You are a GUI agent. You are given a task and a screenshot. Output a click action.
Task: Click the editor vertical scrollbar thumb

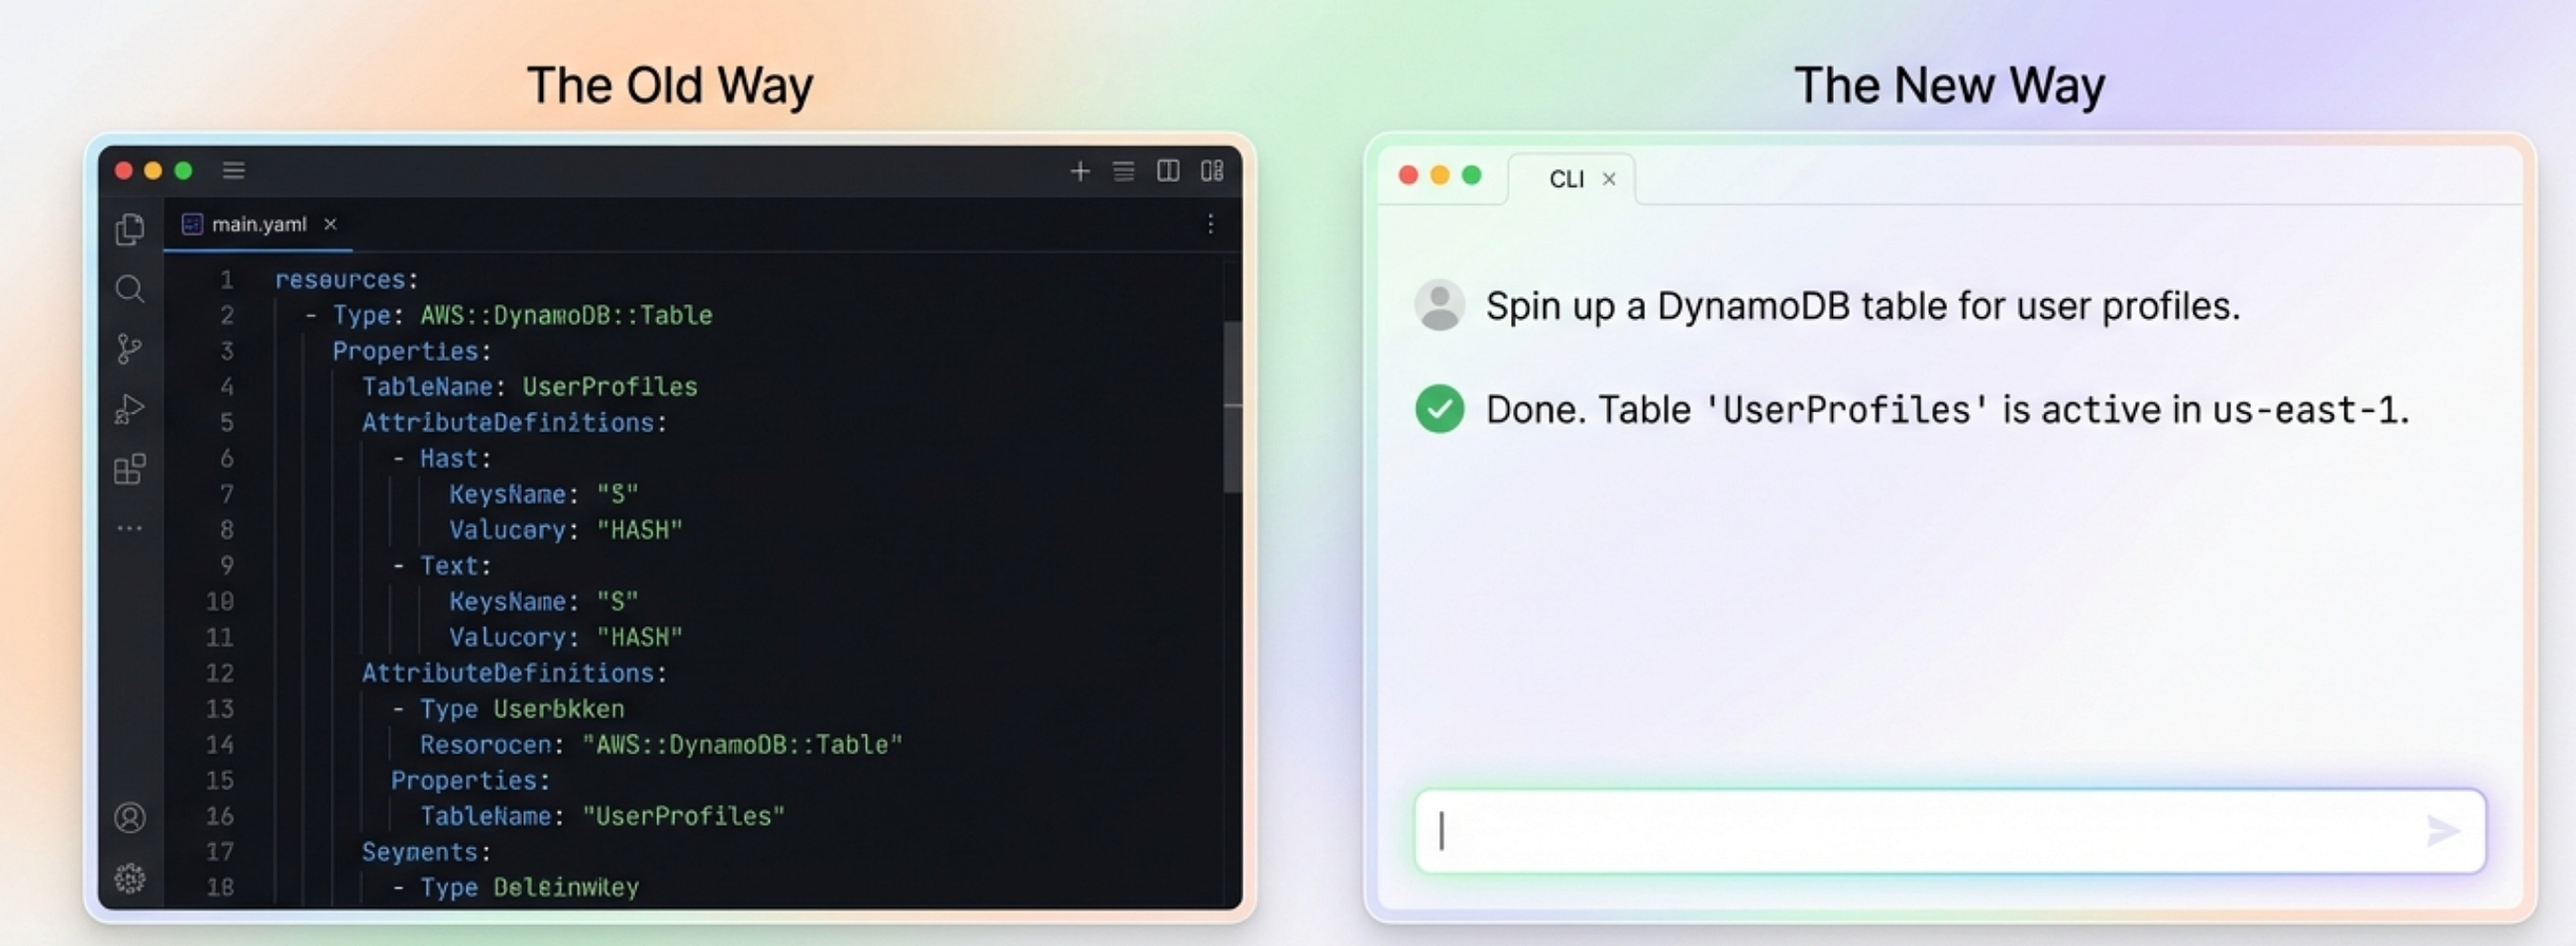point(1233,407)
